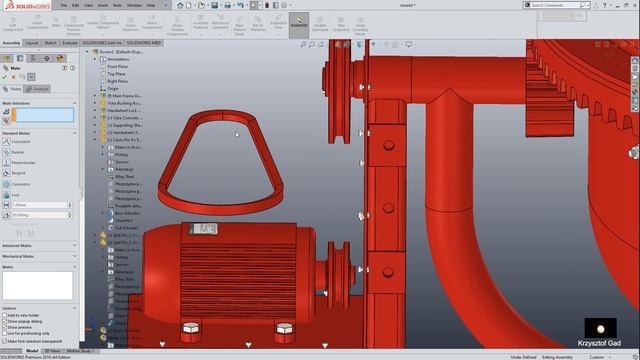Switch to the Sketch ribbon tab
The height and width of the screenshot is (360, 640).
coord(50,43)
